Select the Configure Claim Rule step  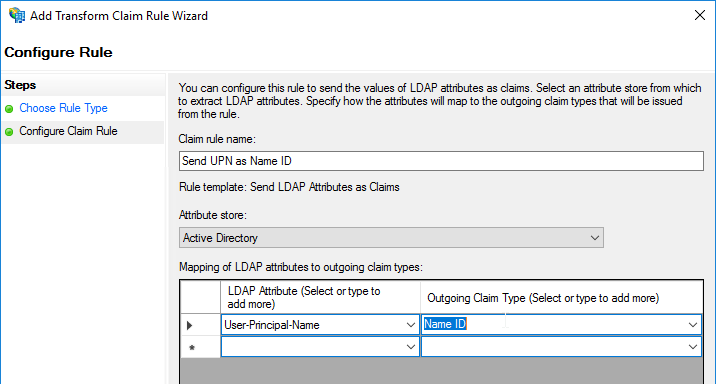pyautogui.click(x=68, y=131)
